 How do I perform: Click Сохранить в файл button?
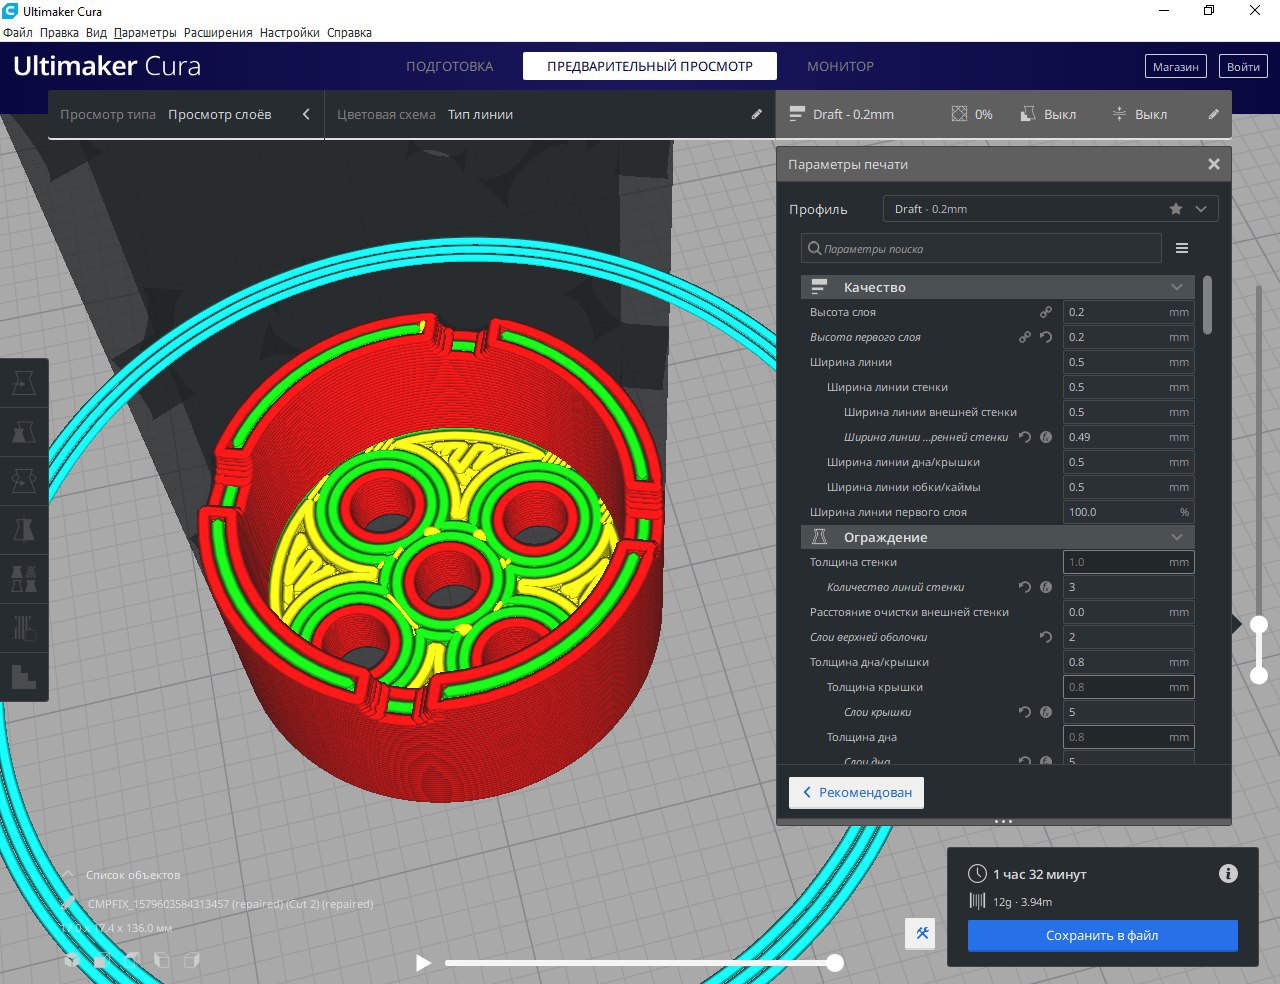click(1102, 936)
